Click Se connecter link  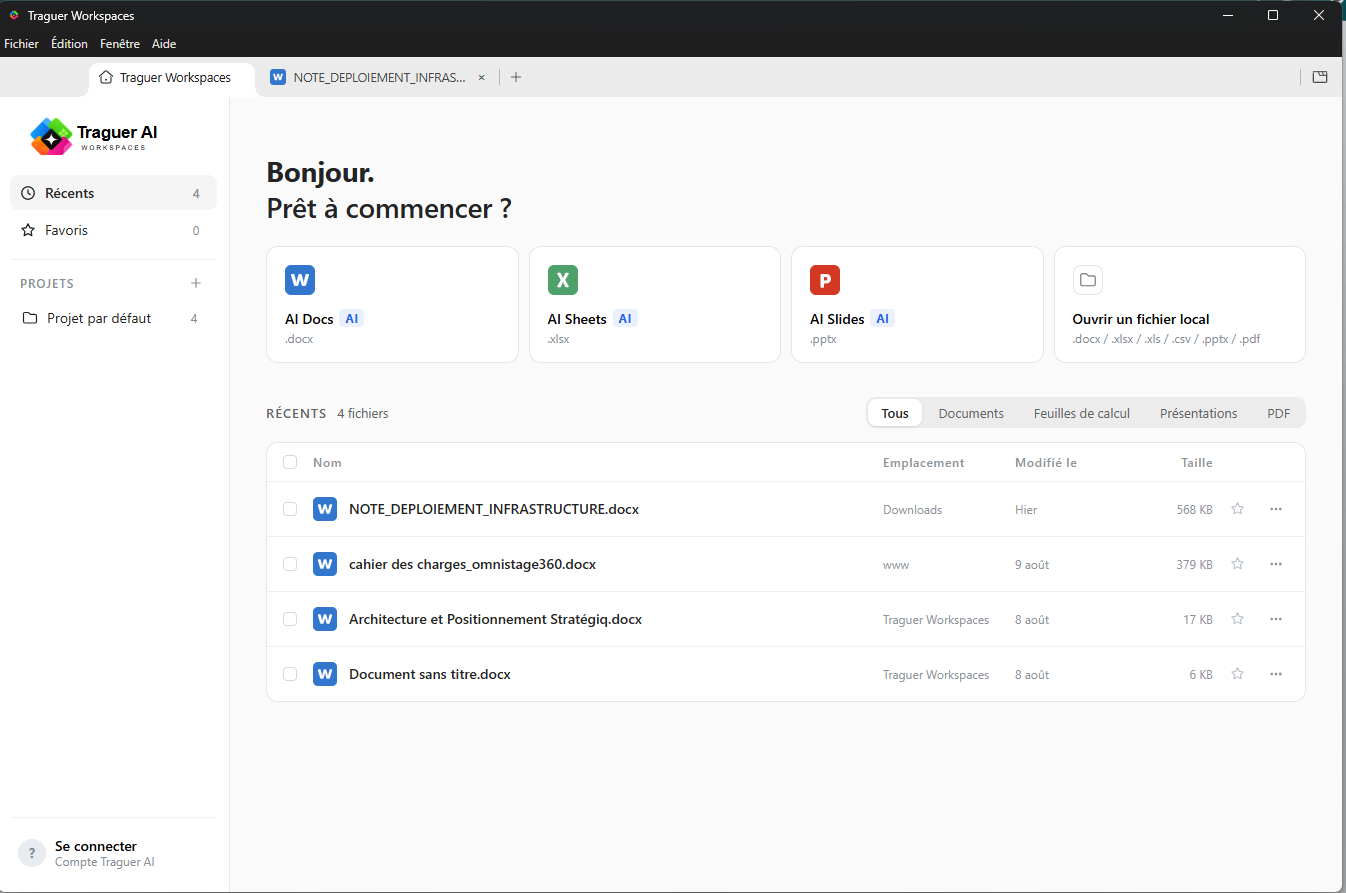coord(96,846)
